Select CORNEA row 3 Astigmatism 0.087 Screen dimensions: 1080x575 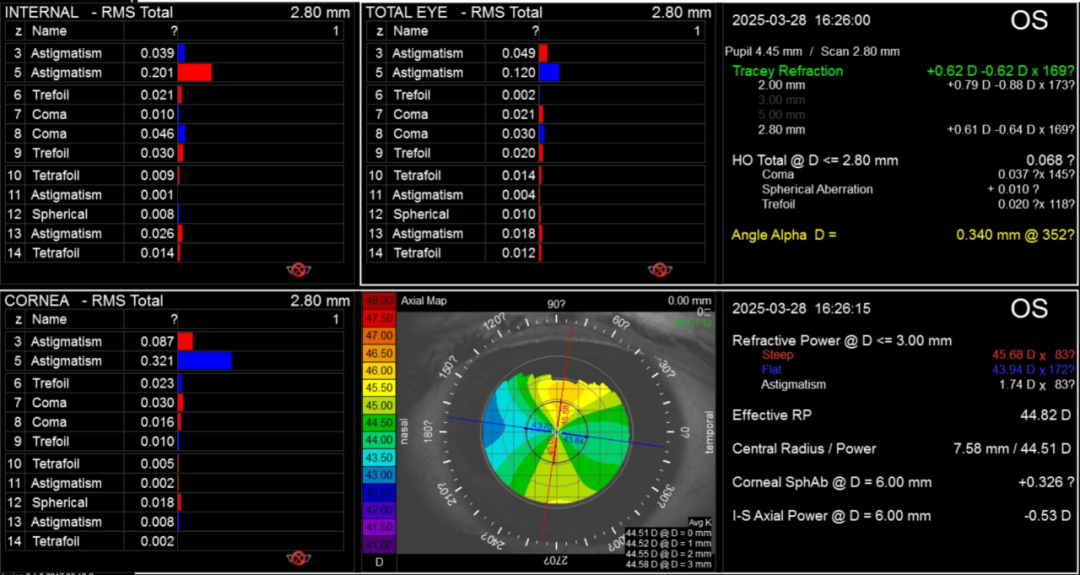[x=174, y=342]
